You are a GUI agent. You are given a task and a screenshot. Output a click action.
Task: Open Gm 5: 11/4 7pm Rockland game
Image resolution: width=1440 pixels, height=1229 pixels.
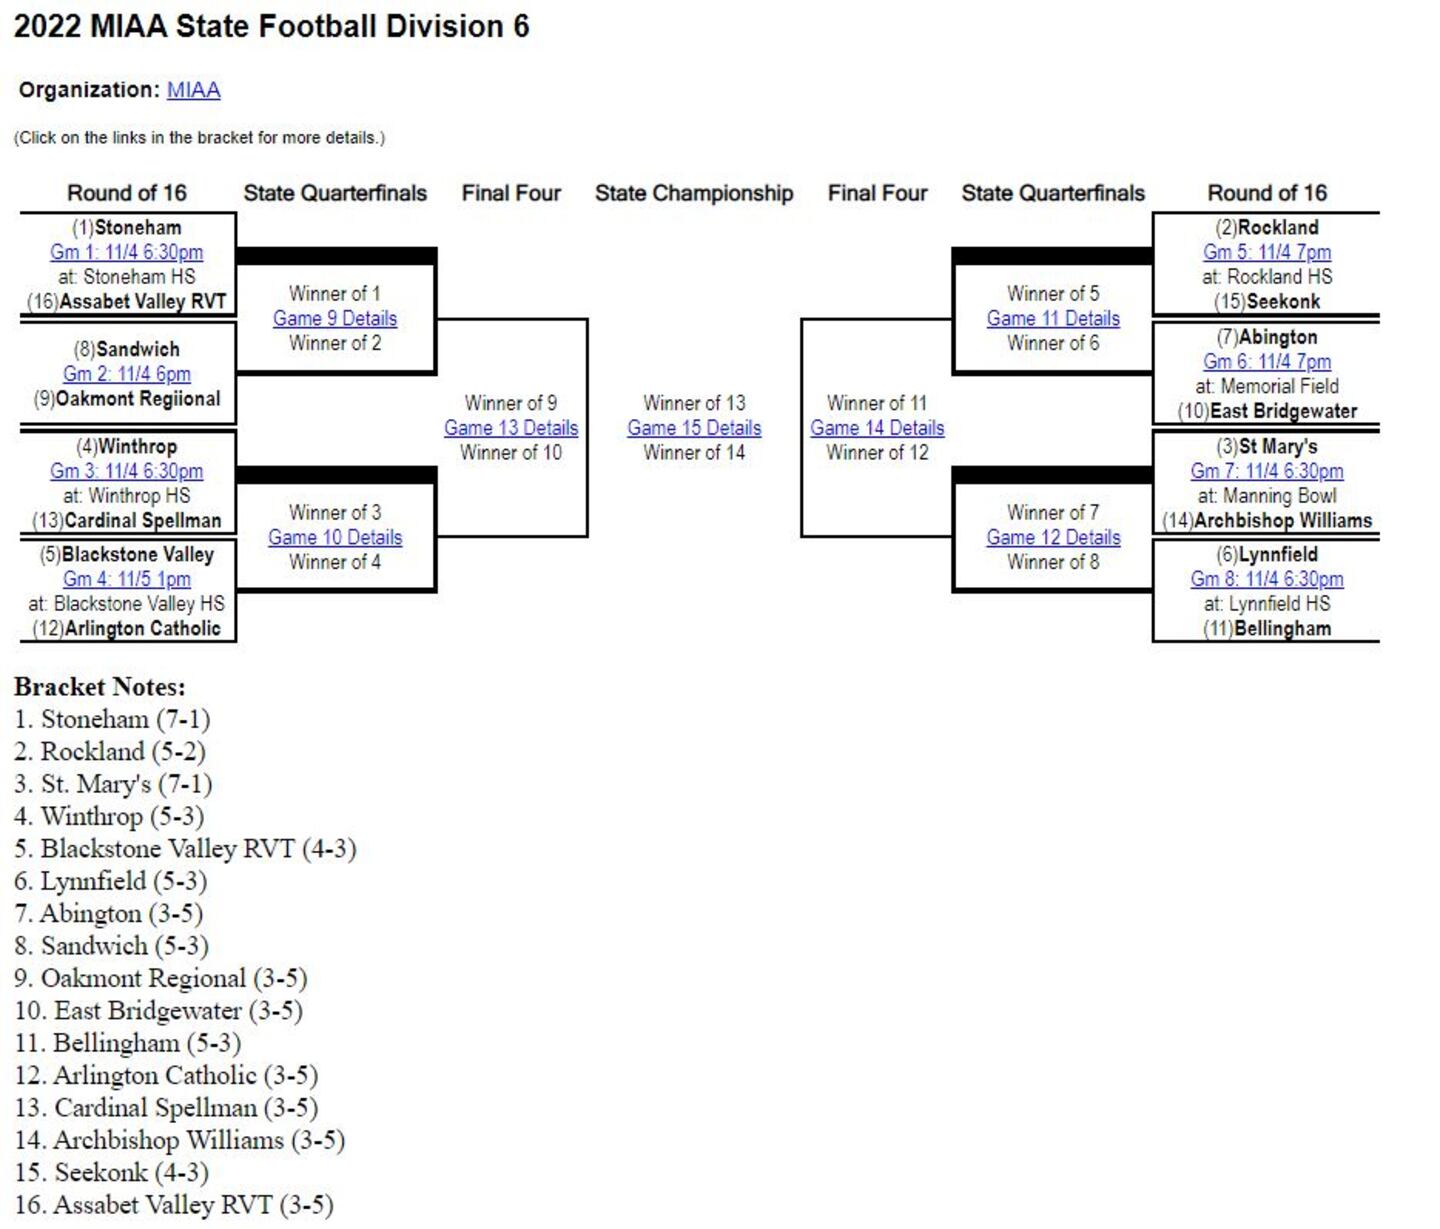(x=1267, y=252)
